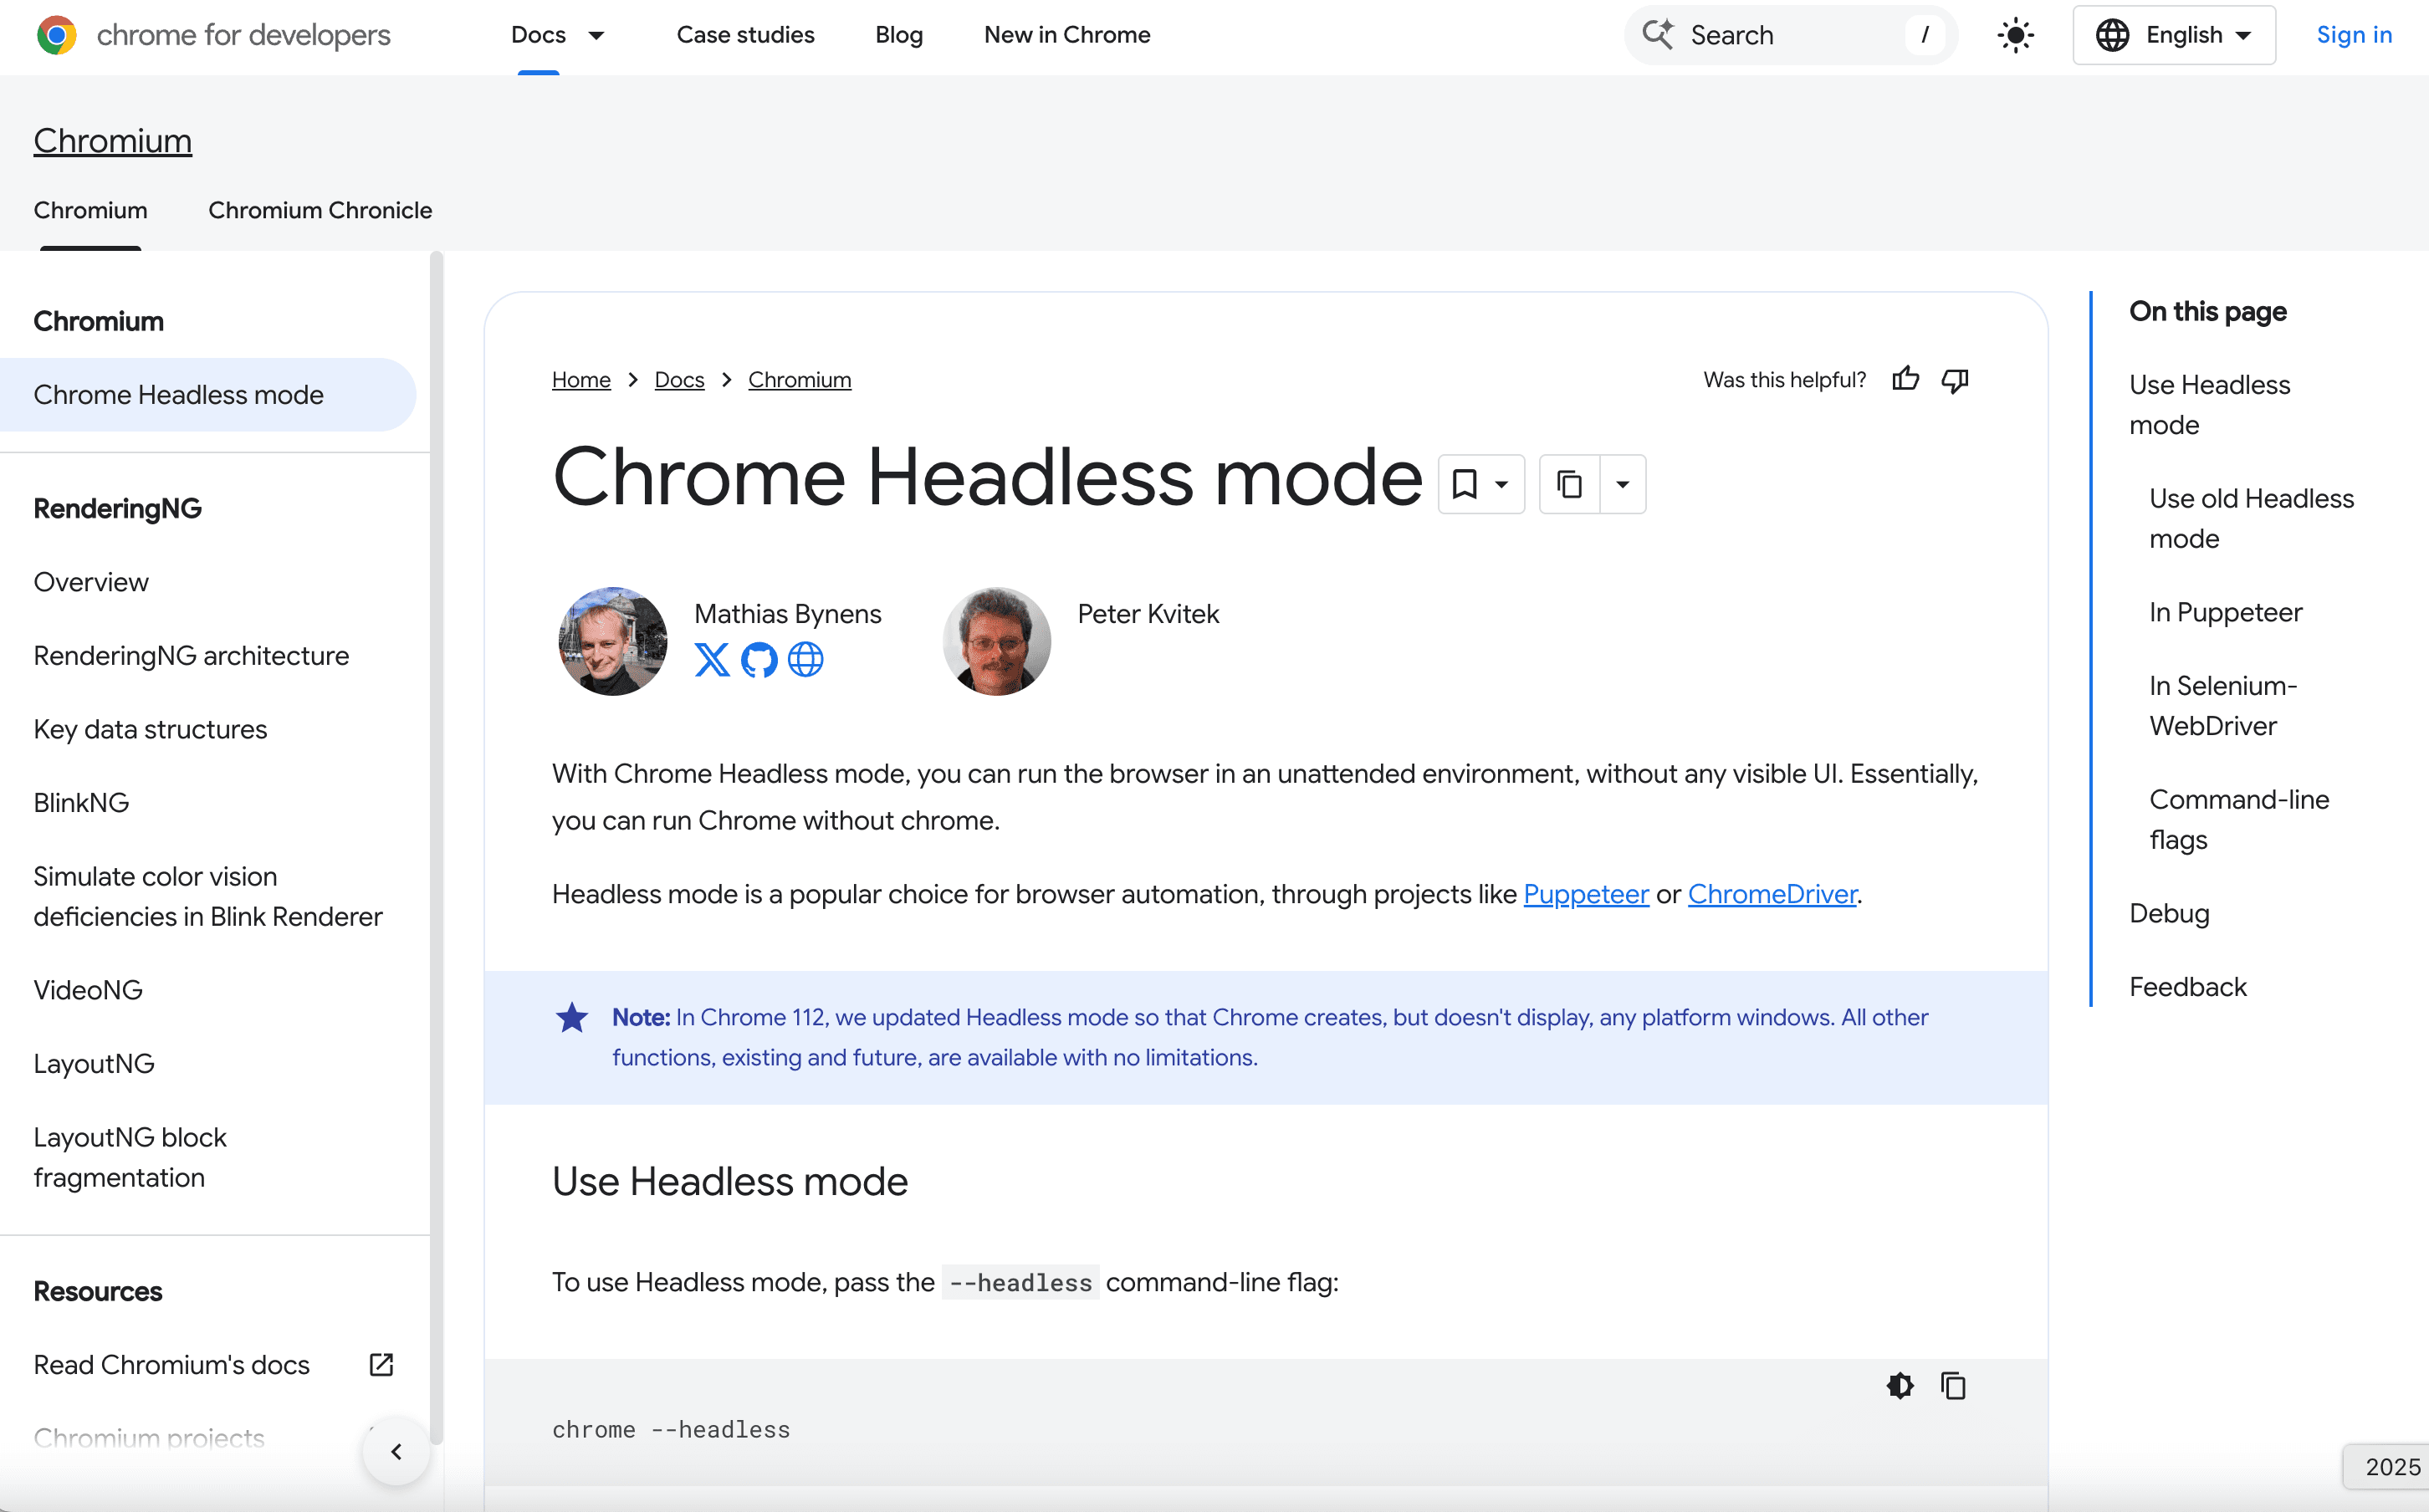2429x1512 pixels.
Task: Open Mathias Bynens' website globe icon
Action: point(806,660)
